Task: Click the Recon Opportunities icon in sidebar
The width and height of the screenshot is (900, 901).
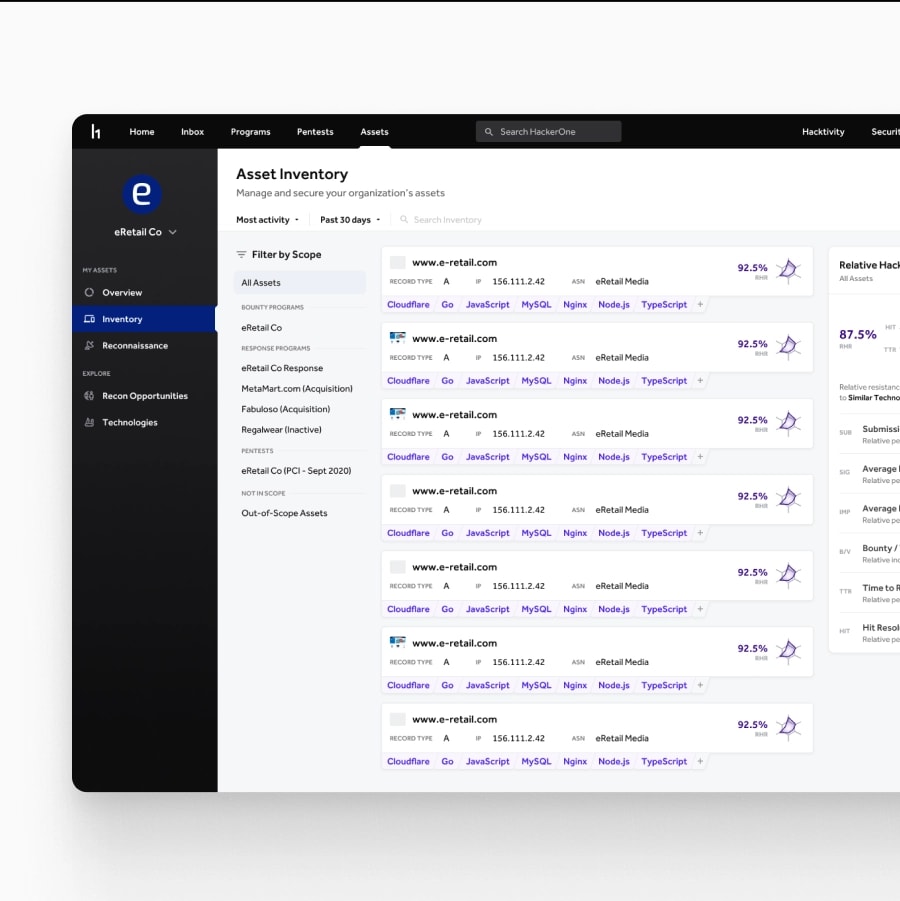Action: tap(89, 396)
